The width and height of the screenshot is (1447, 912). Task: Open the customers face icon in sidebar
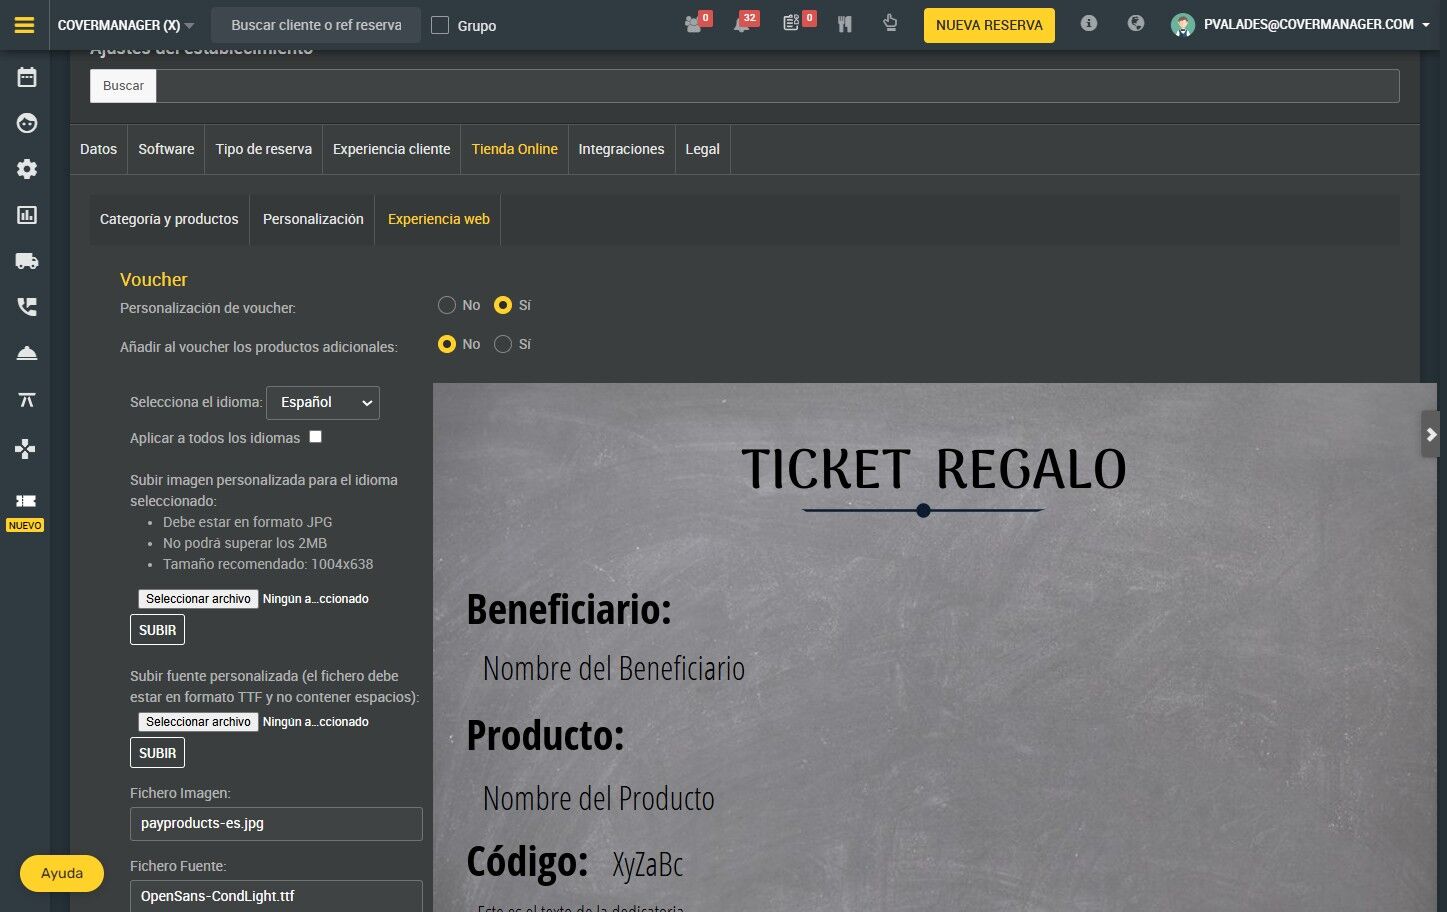[27, 123]
